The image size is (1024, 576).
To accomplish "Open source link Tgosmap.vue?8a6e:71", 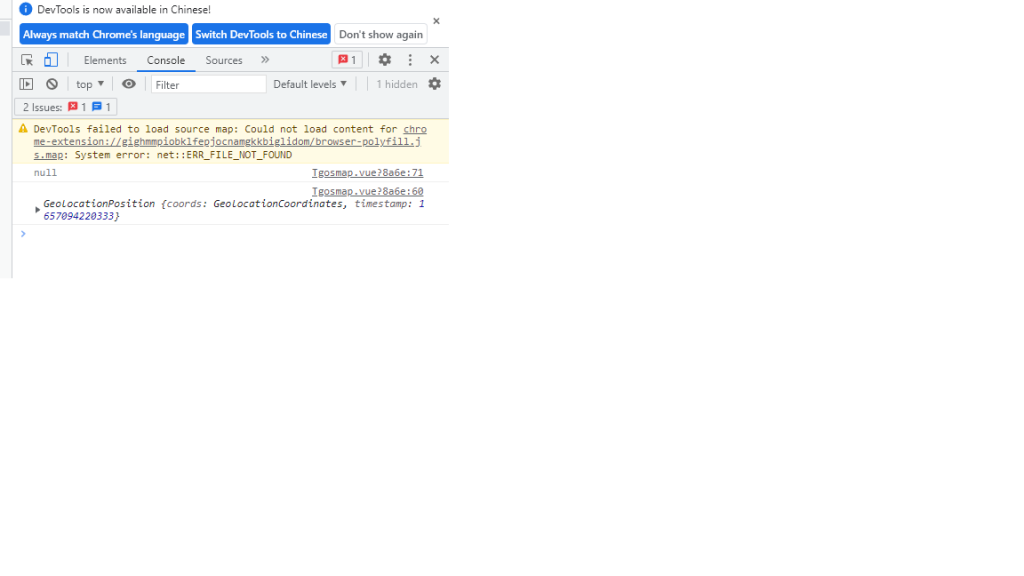I will (367, 172).
